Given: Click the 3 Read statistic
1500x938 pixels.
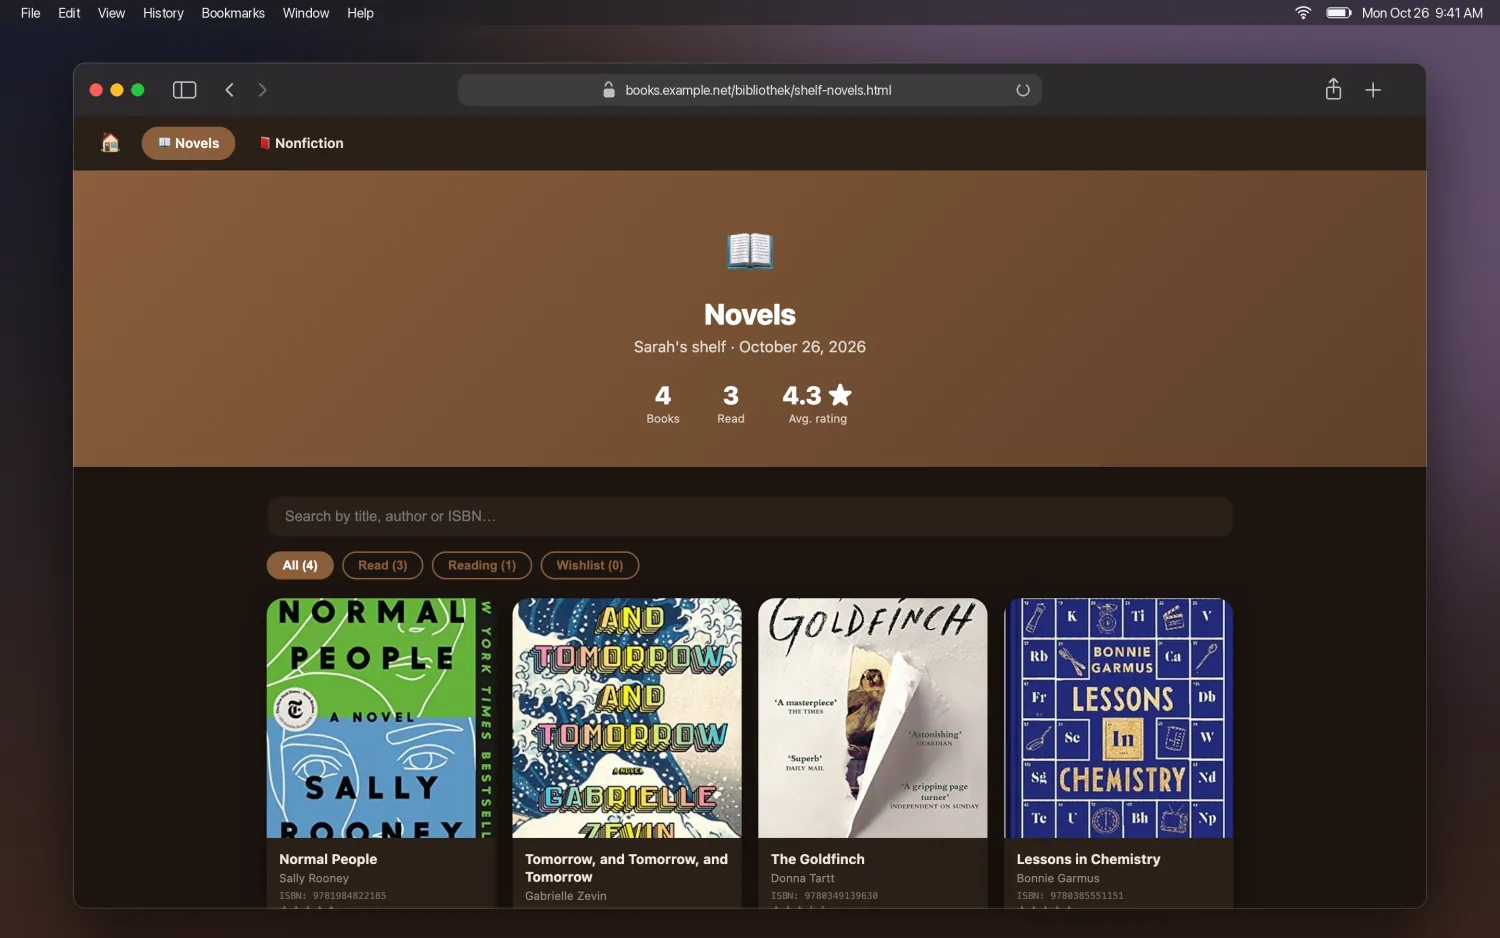Looking at the screenshot, I should pyautogui.click(x=731, y=404).
